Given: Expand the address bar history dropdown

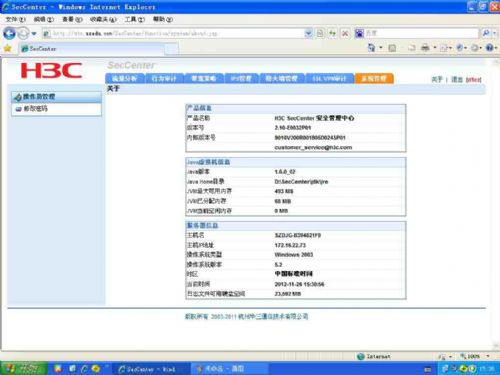Looking at the screenshot, I should 308,33.
